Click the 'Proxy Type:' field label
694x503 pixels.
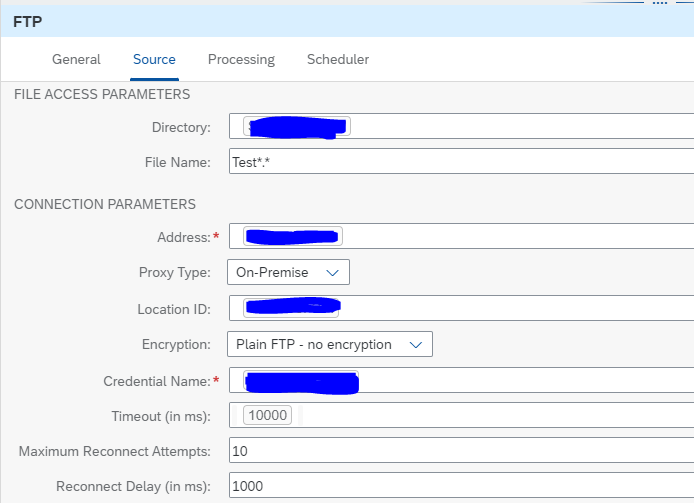point(174,272)
